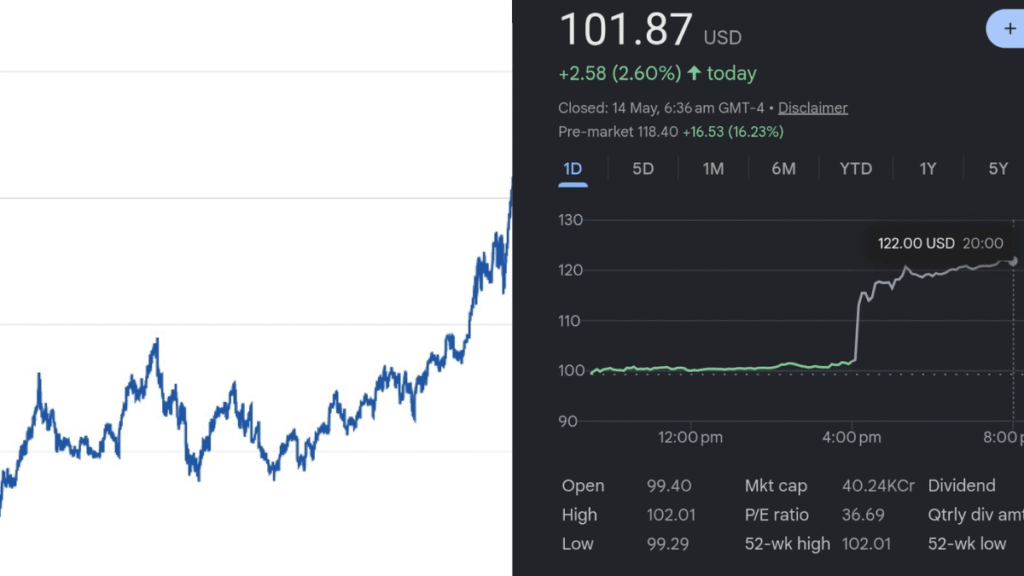Viewport: 1024px width, 576px height.
Task: Switch to the 5D range tab
Action: coord(643,169)
